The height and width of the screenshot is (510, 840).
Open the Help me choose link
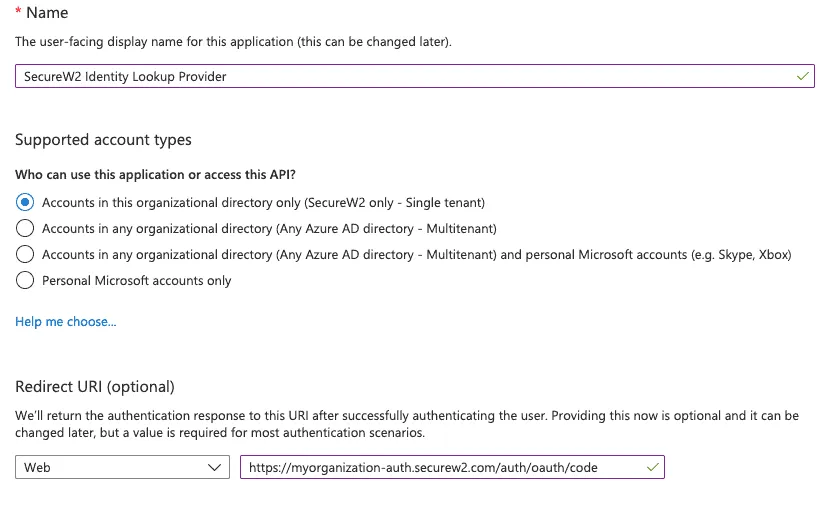point(66,322)
